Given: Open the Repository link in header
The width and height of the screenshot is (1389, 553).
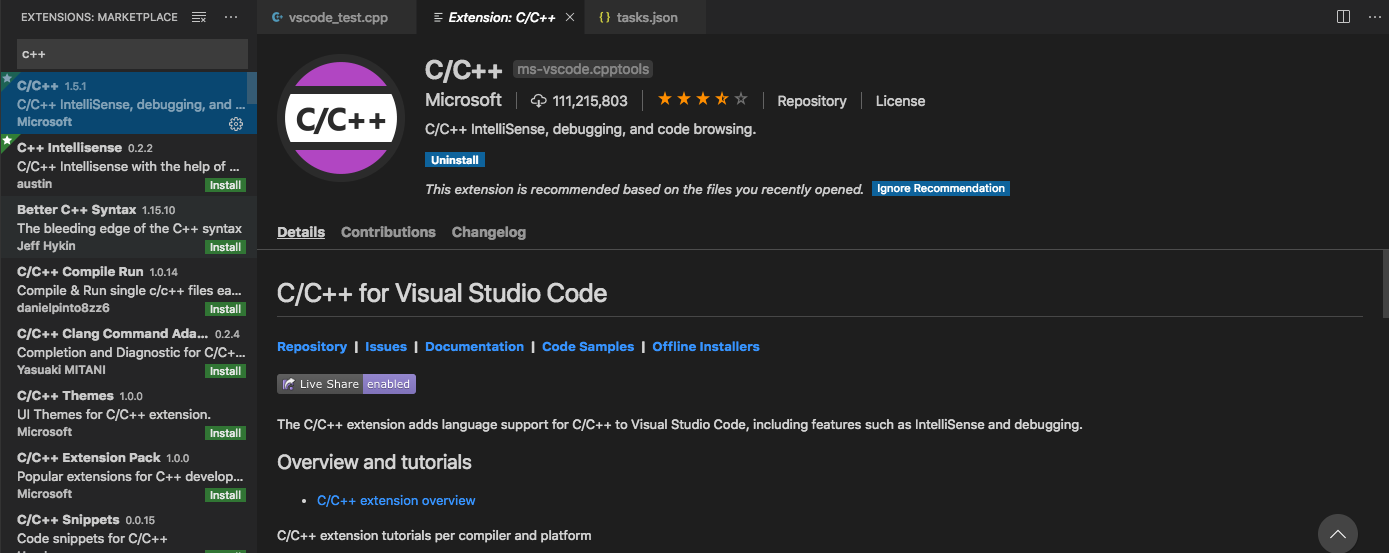Looking at the screenshot, I should point(812,101).
